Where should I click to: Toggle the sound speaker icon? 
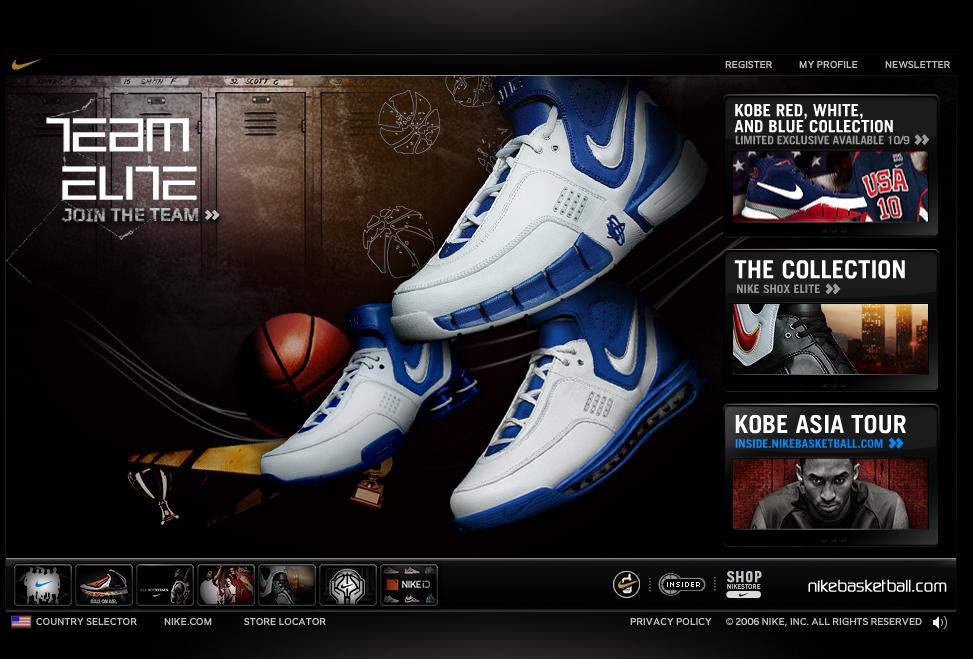point(939,622)
